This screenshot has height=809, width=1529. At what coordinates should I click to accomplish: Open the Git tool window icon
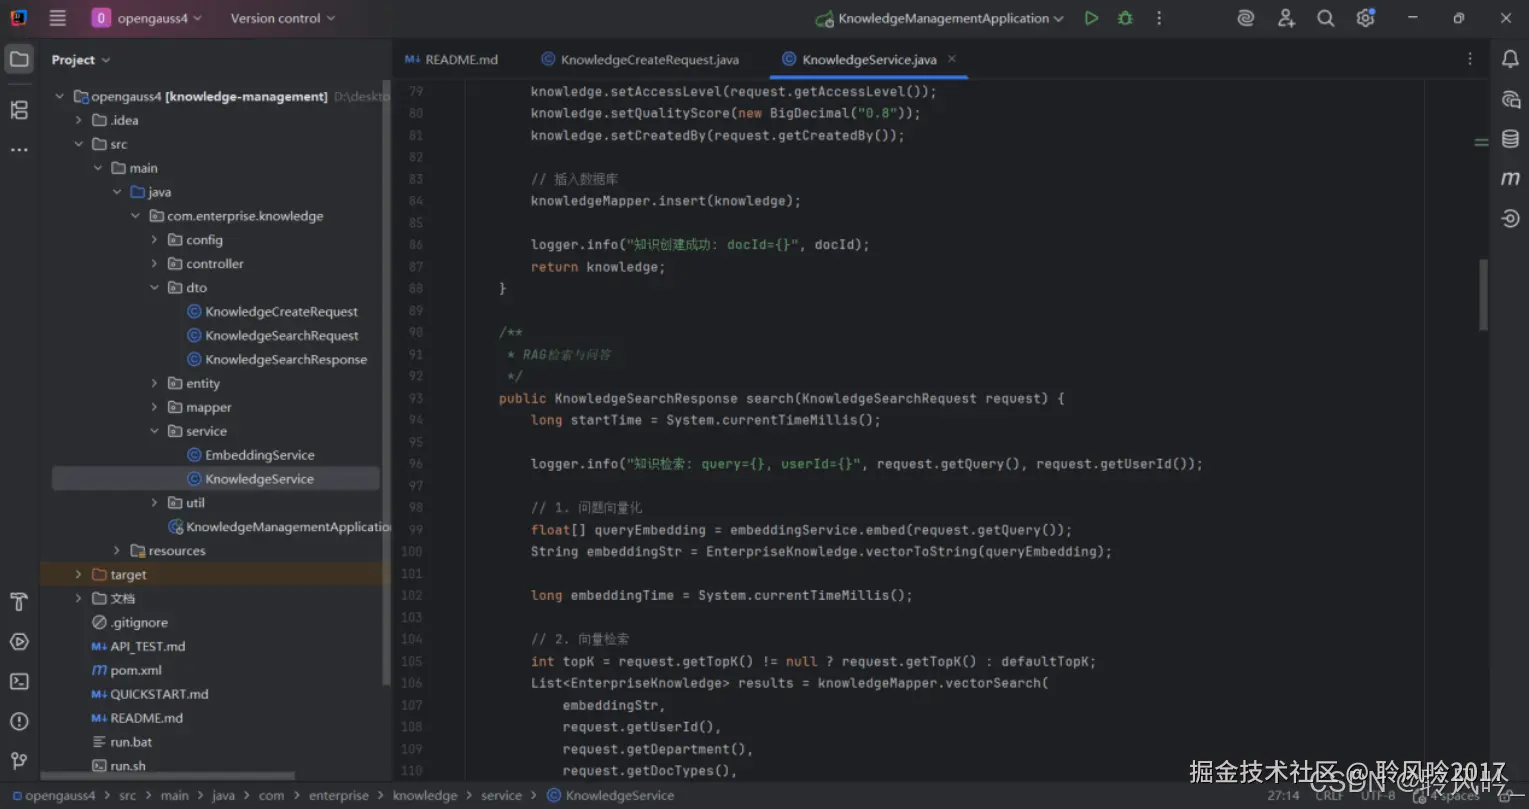click(19, 761)
